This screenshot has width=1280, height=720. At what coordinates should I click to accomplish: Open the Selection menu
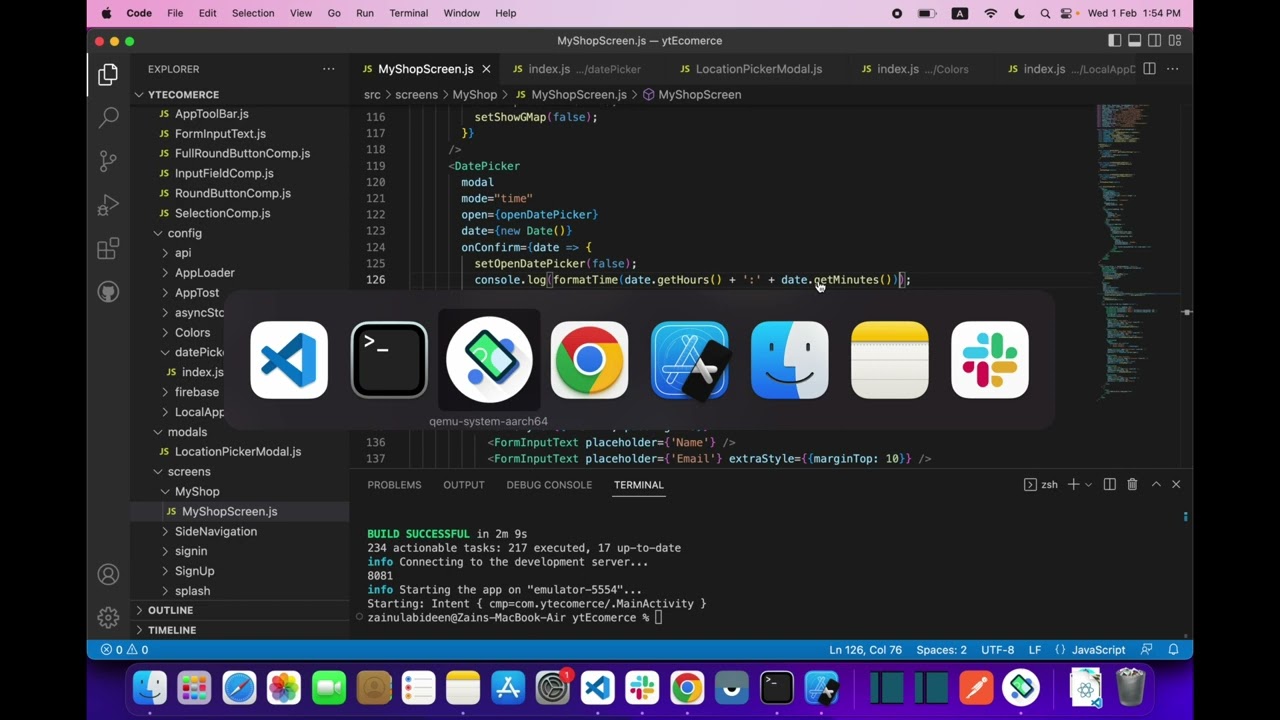click(253, 13)
